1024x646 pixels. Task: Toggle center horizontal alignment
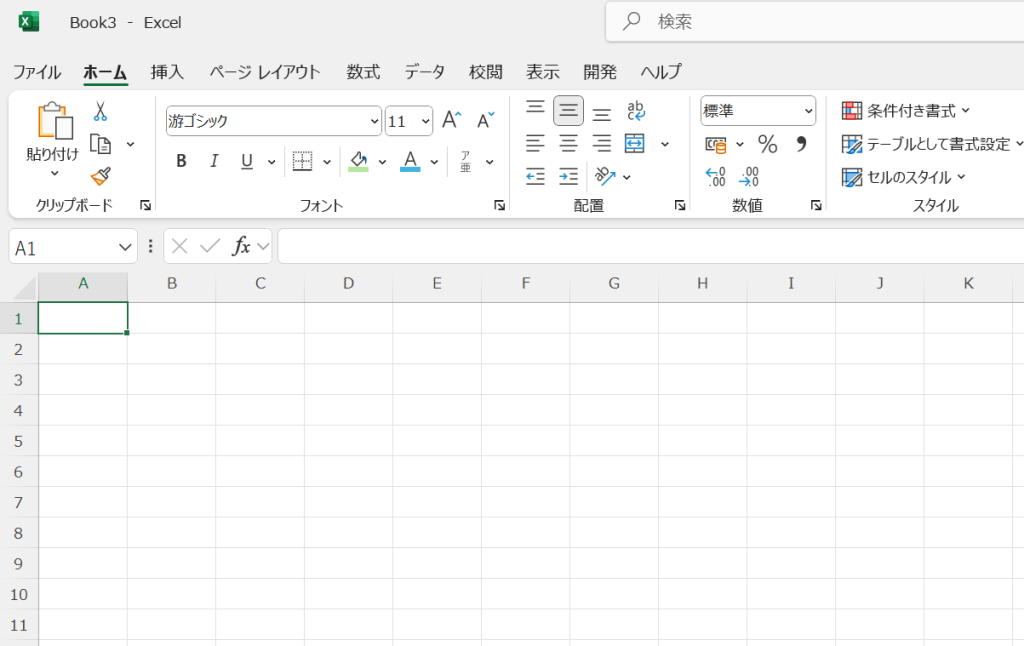tap(568, 144)
